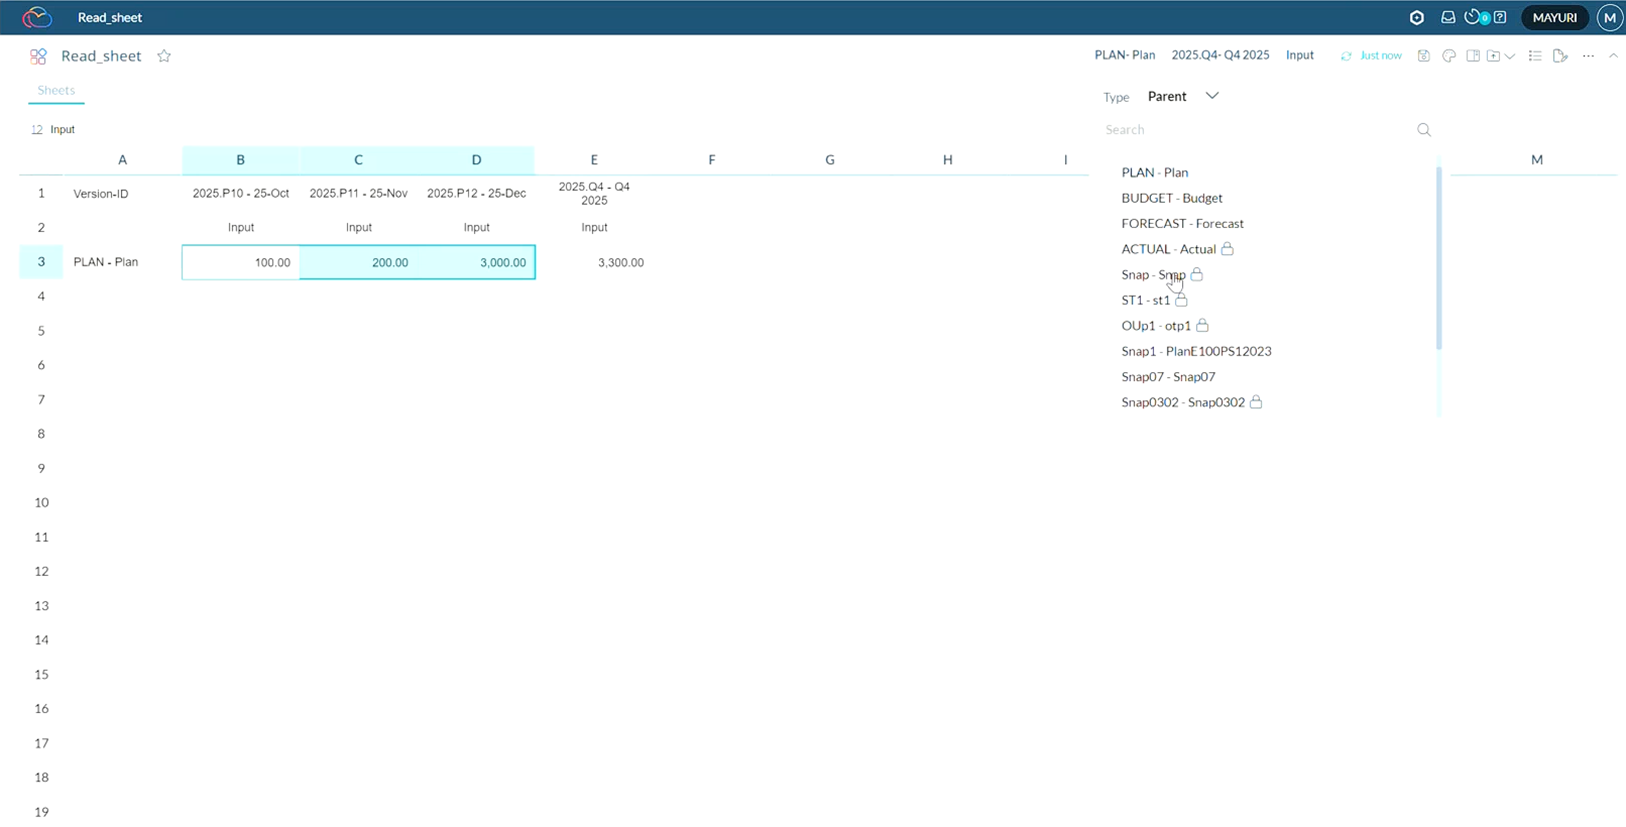The height and width of the screenshot is (827, 1626).
Task: Open the help question mark icon
Action: coord(1500,18)
